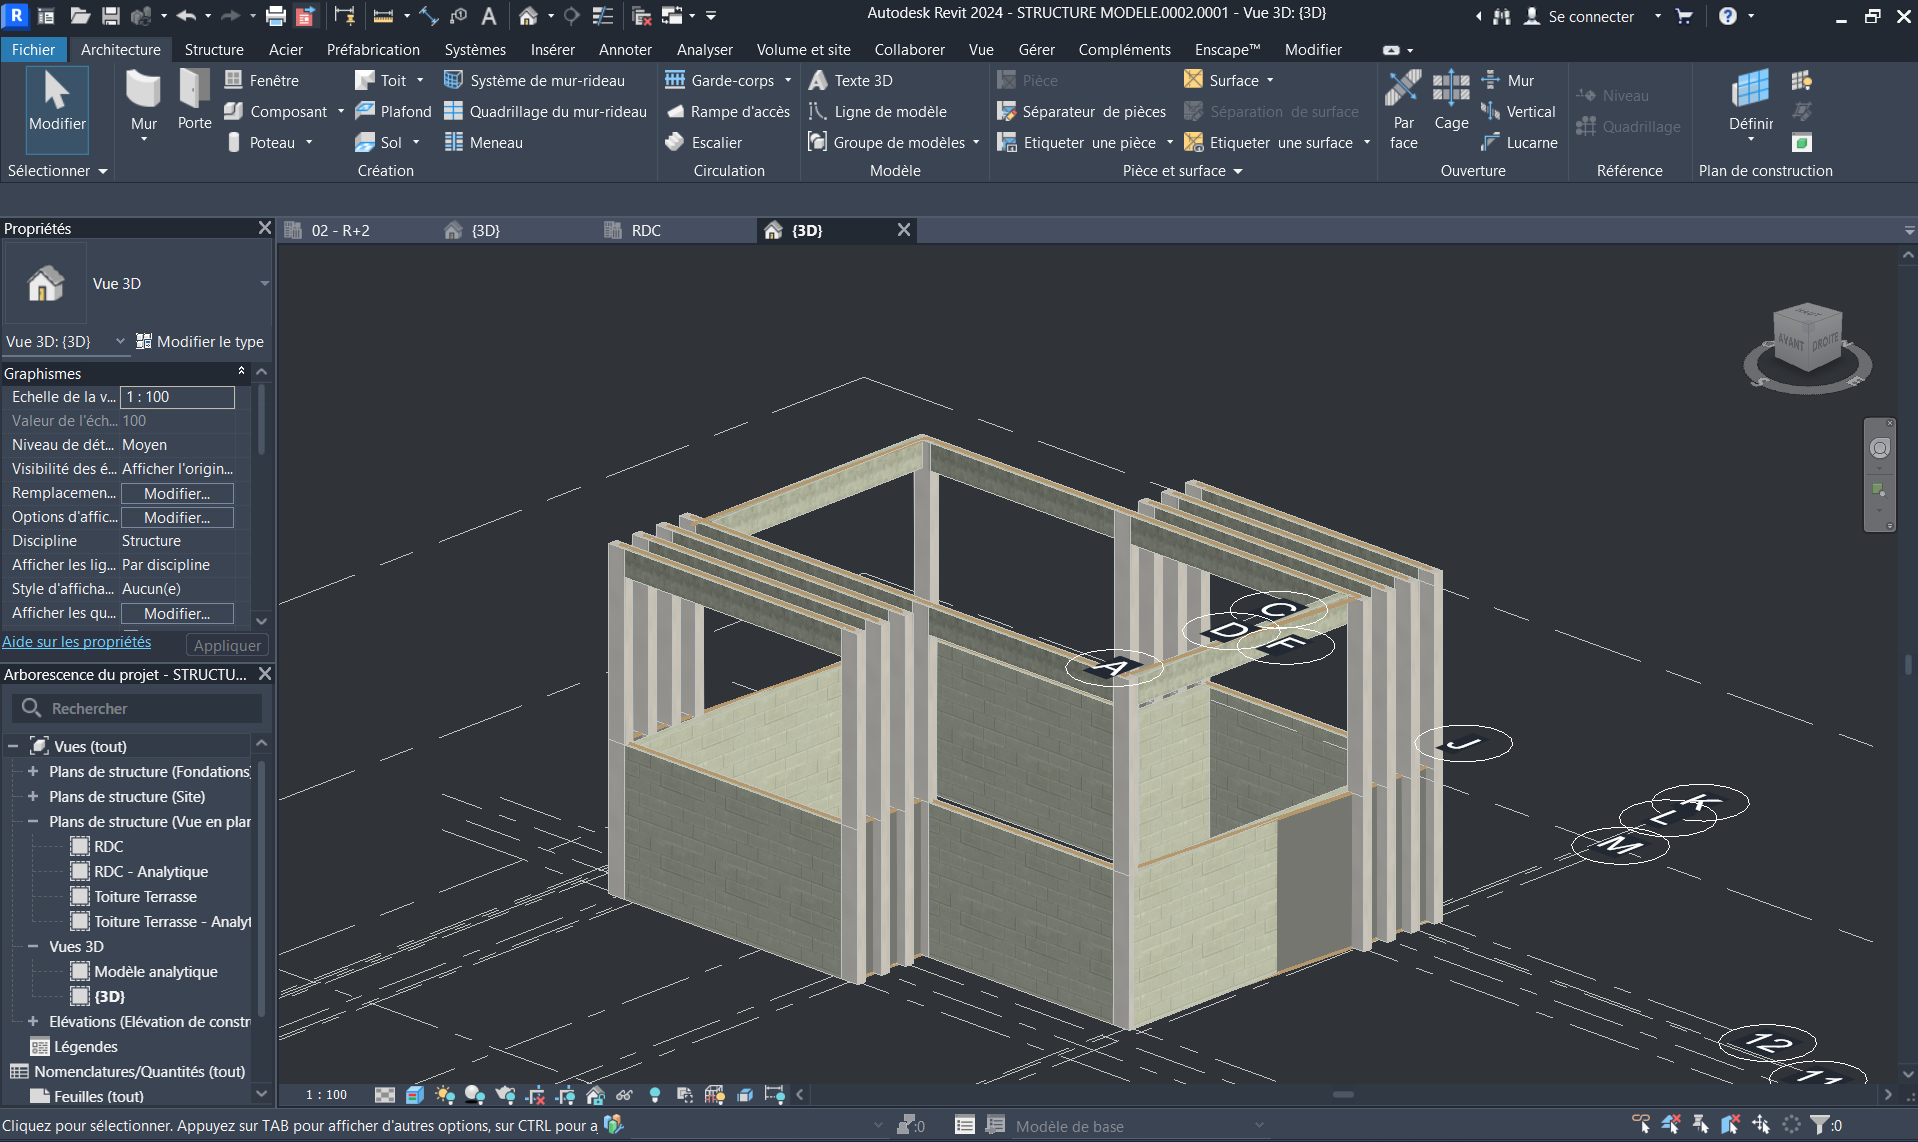Click the Cage shaft opening tool
The height and width of the screenshot is (1142, 1918).
[1450, 102]
